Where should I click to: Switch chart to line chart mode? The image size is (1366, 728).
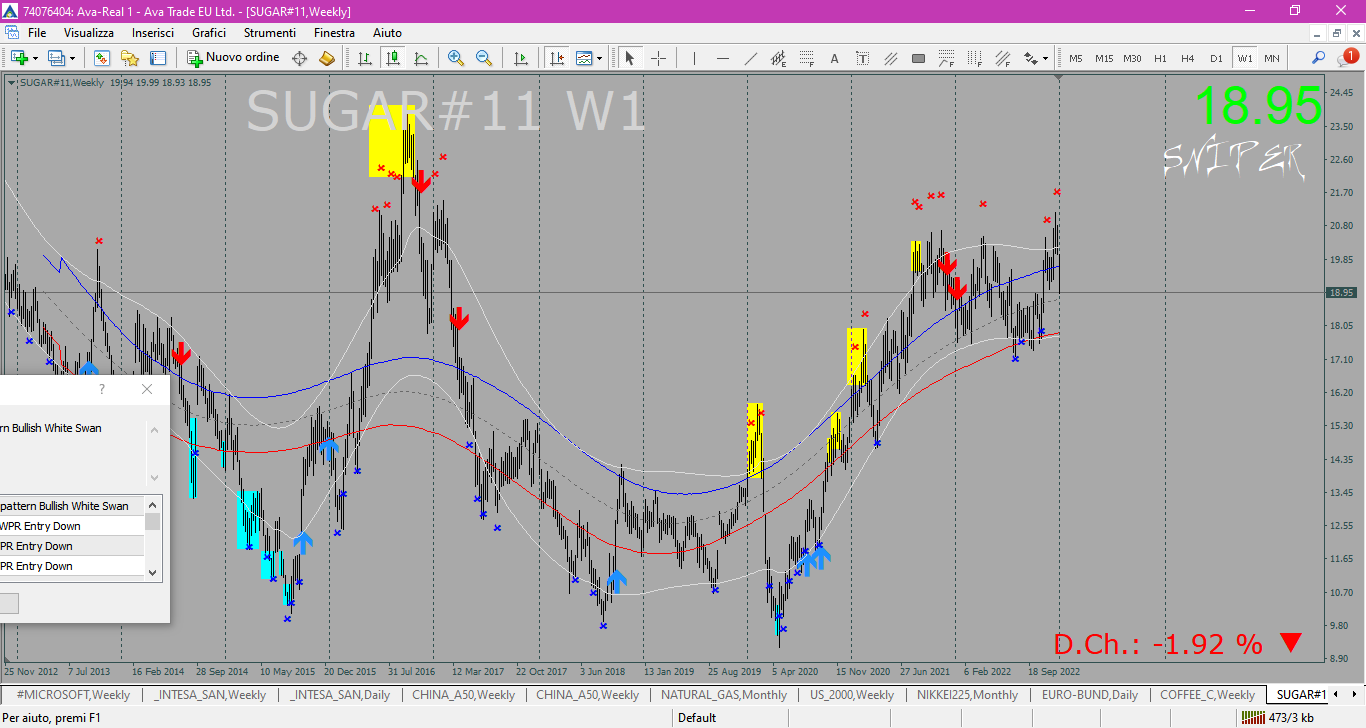(421, 58)
